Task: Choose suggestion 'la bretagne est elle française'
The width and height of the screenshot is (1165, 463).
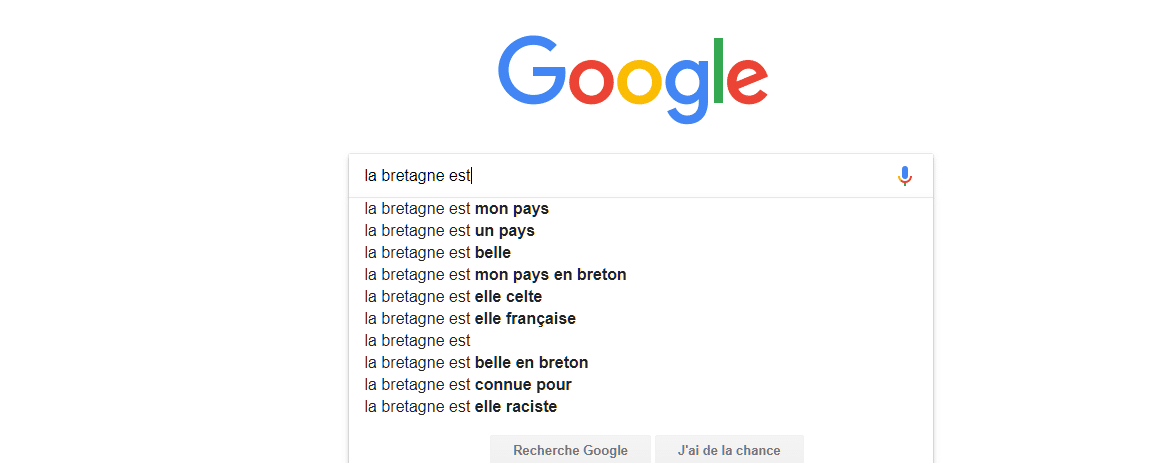Action: tap(640, 319)
